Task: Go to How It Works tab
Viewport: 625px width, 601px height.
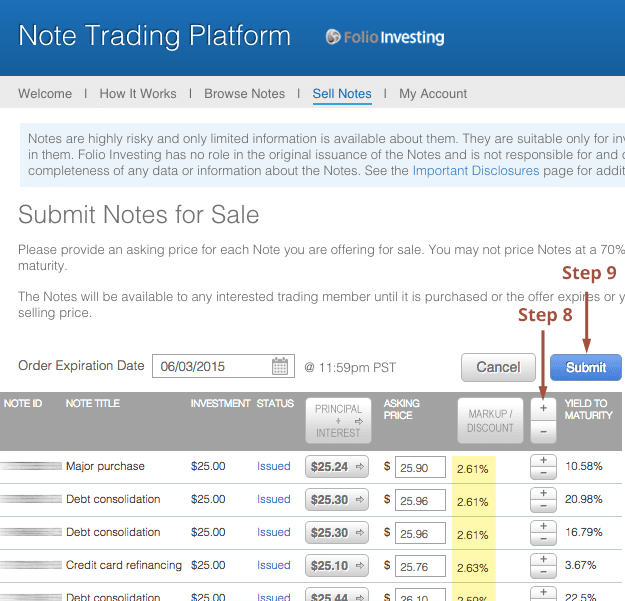Action: 138,94
